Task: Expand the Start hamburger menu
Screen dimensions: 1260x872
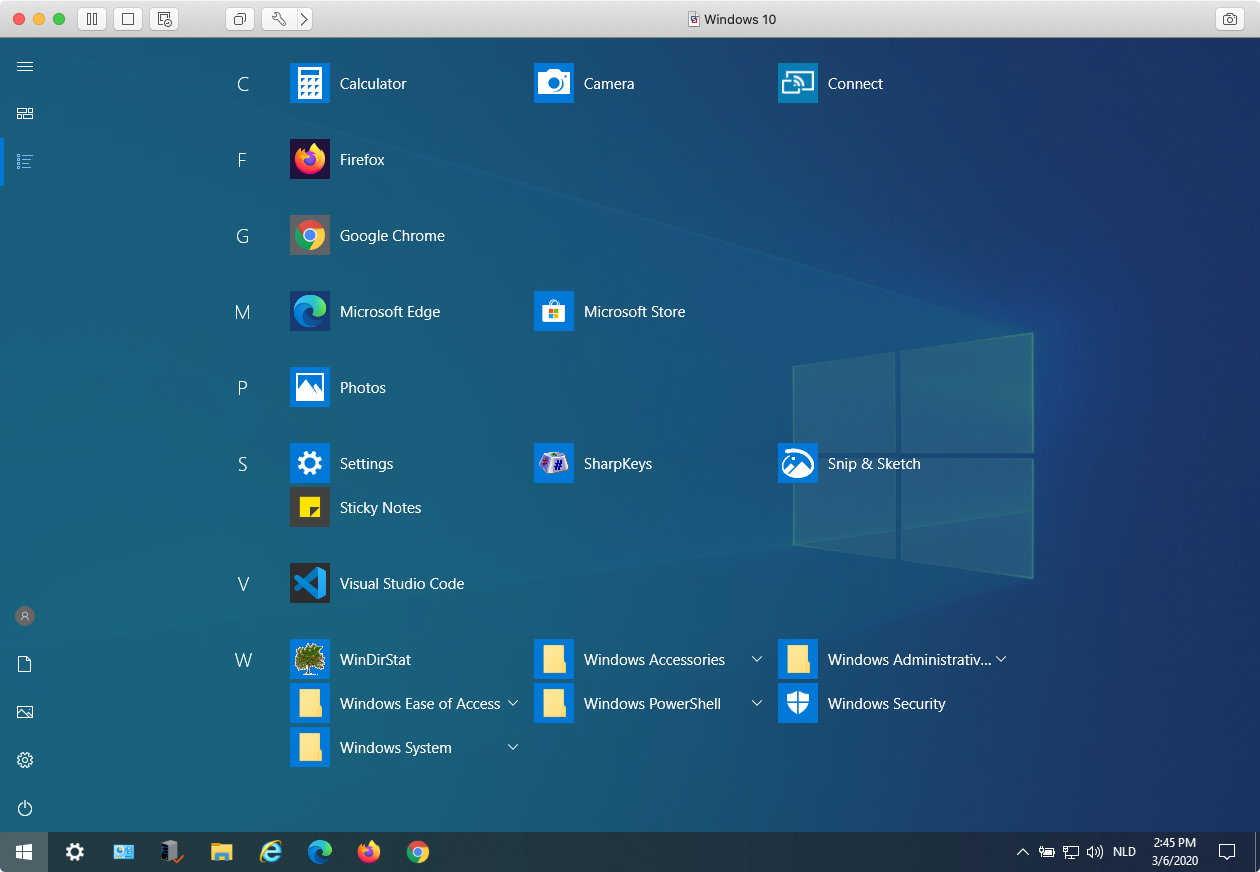Action: pyautogui.click(x=25, y=66)
